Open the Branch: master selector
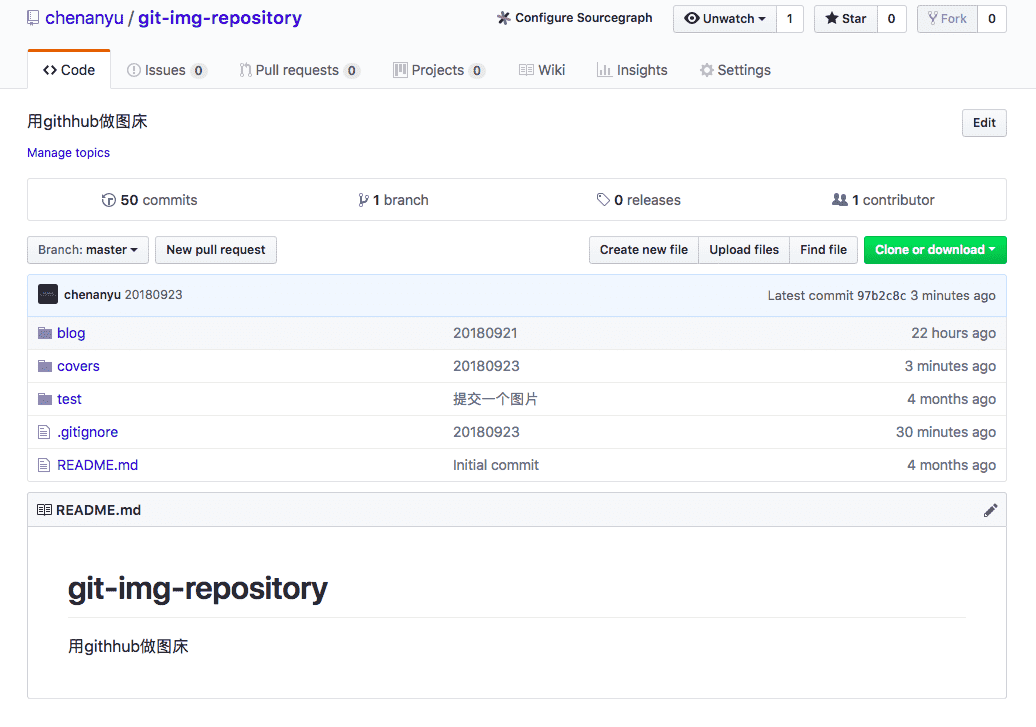This screenshot has width=1036, height=727. (88, 250)
